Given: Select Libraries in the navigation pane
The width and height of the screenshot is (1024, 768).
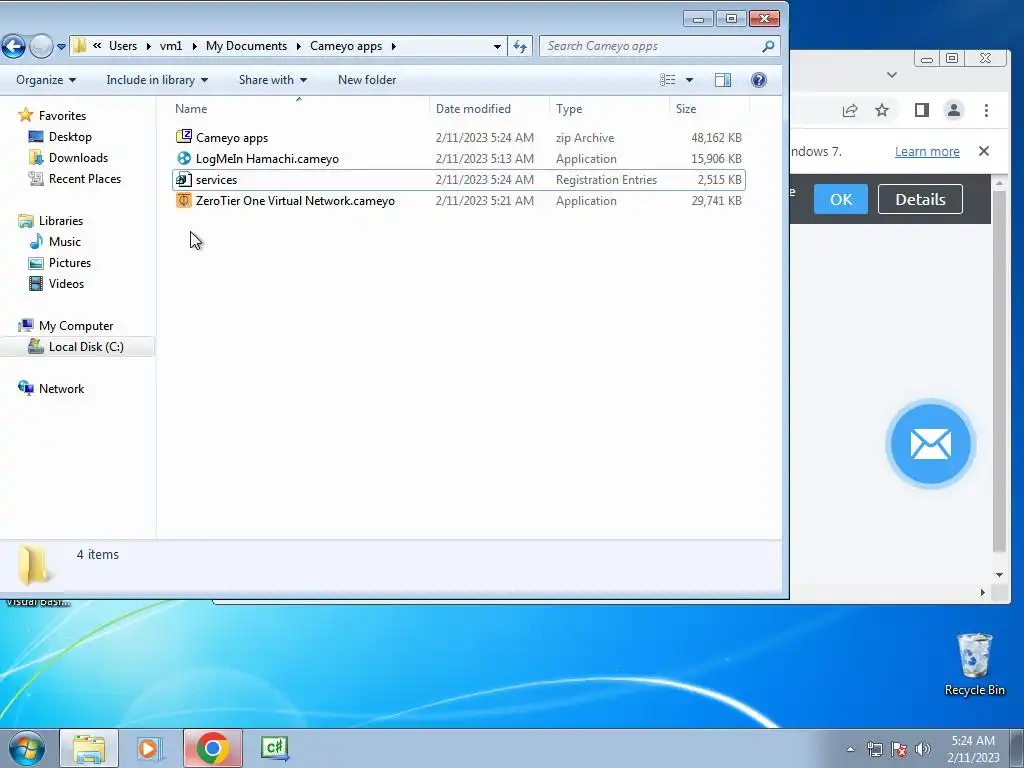Looking at the screenshot, I should click(60, 221).
